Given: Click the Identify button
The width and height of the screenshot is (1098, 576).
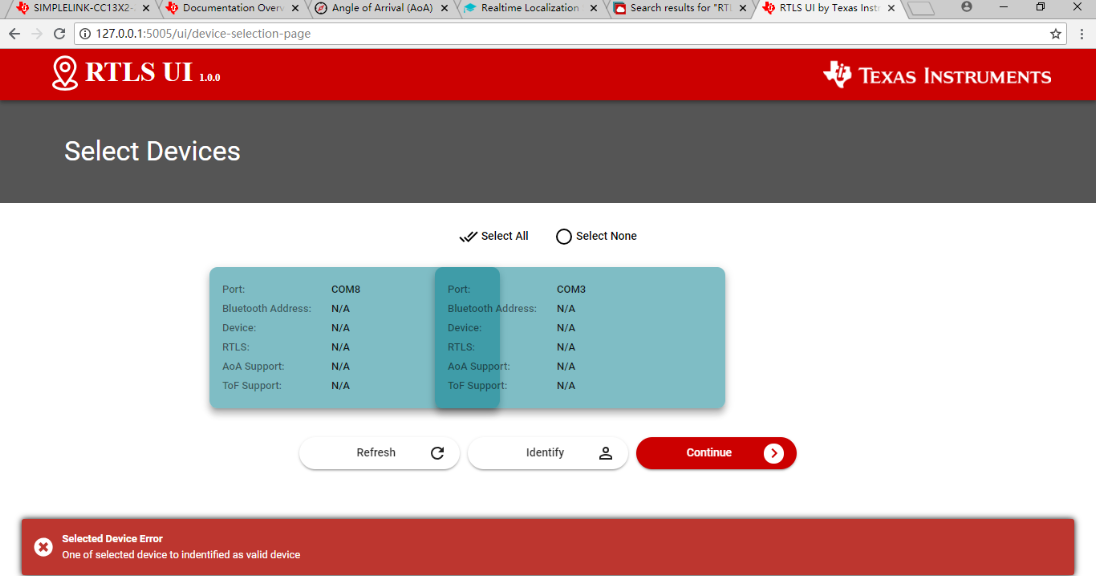Looking at the screenshot, I should 548,453.
